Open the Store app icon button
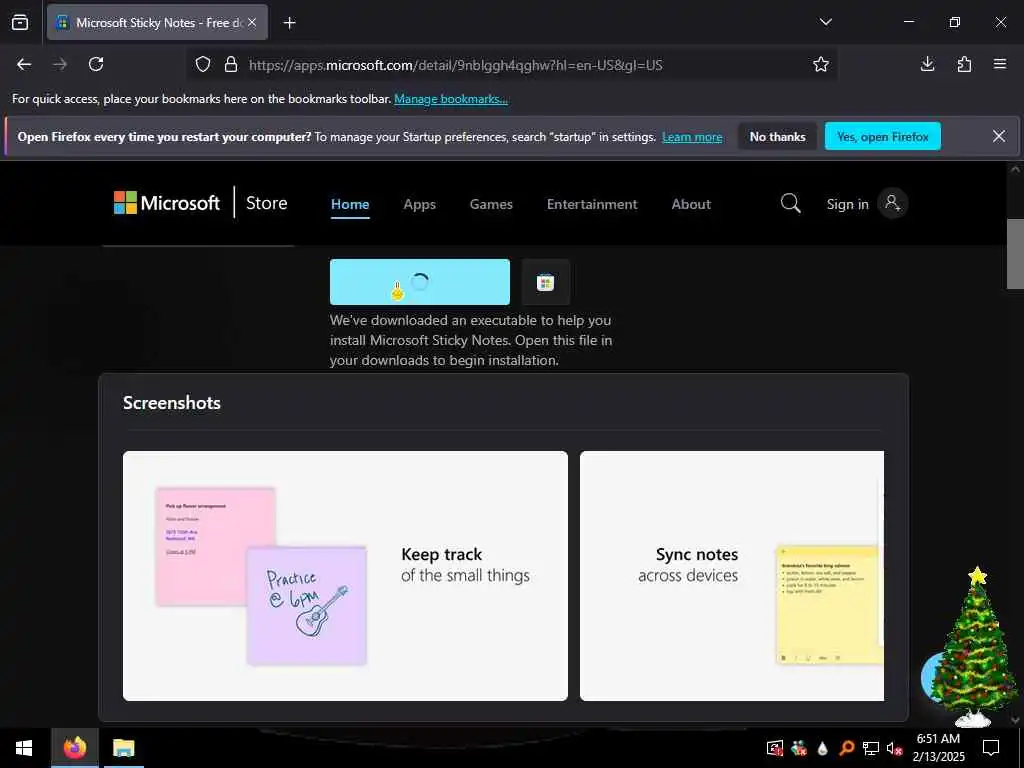This screenshot has width=1024, height=768. (545, 282)
